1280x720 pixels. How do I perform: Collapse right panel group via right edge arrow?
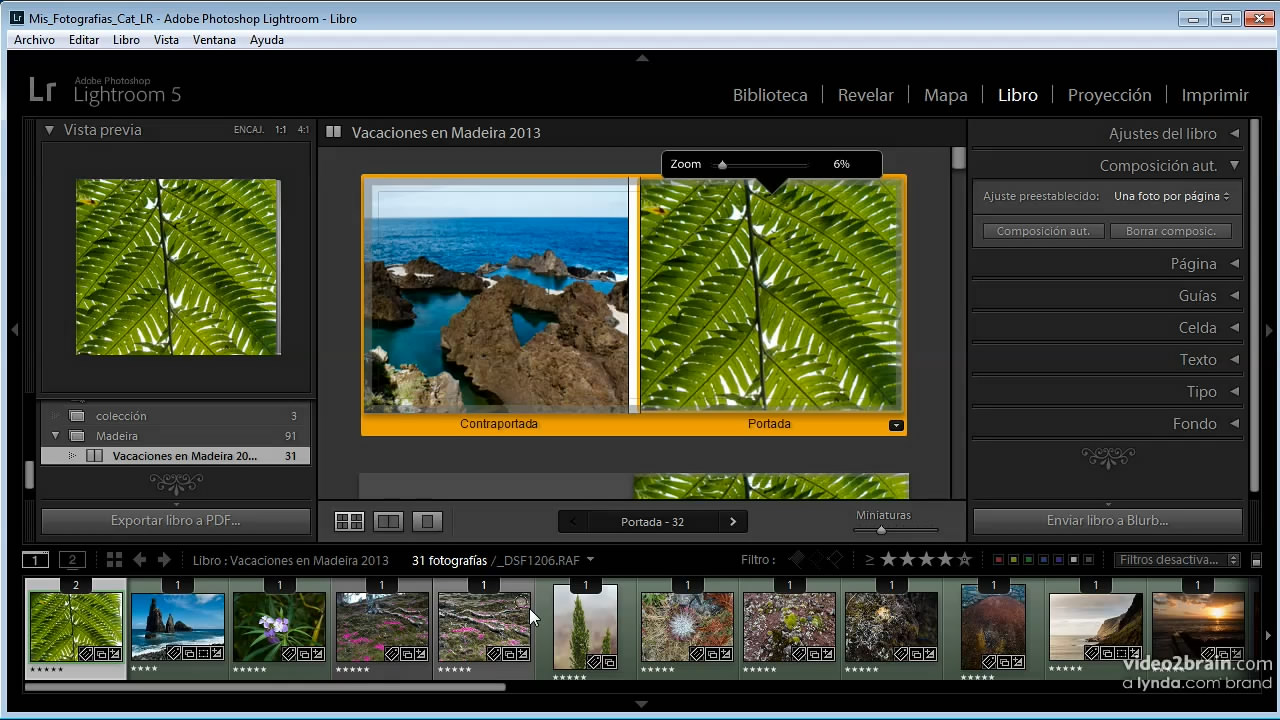(1269, 329)
